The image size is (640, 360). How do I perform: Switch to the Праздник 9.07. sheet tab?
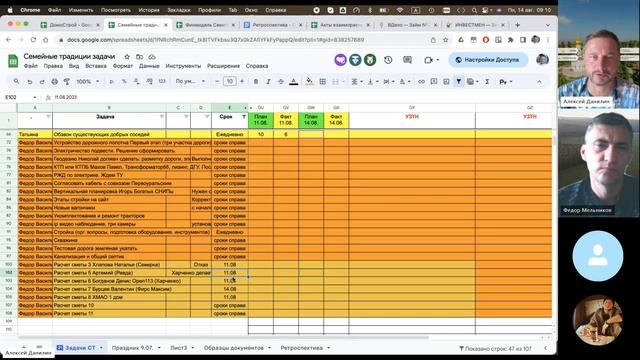(133, 348)
